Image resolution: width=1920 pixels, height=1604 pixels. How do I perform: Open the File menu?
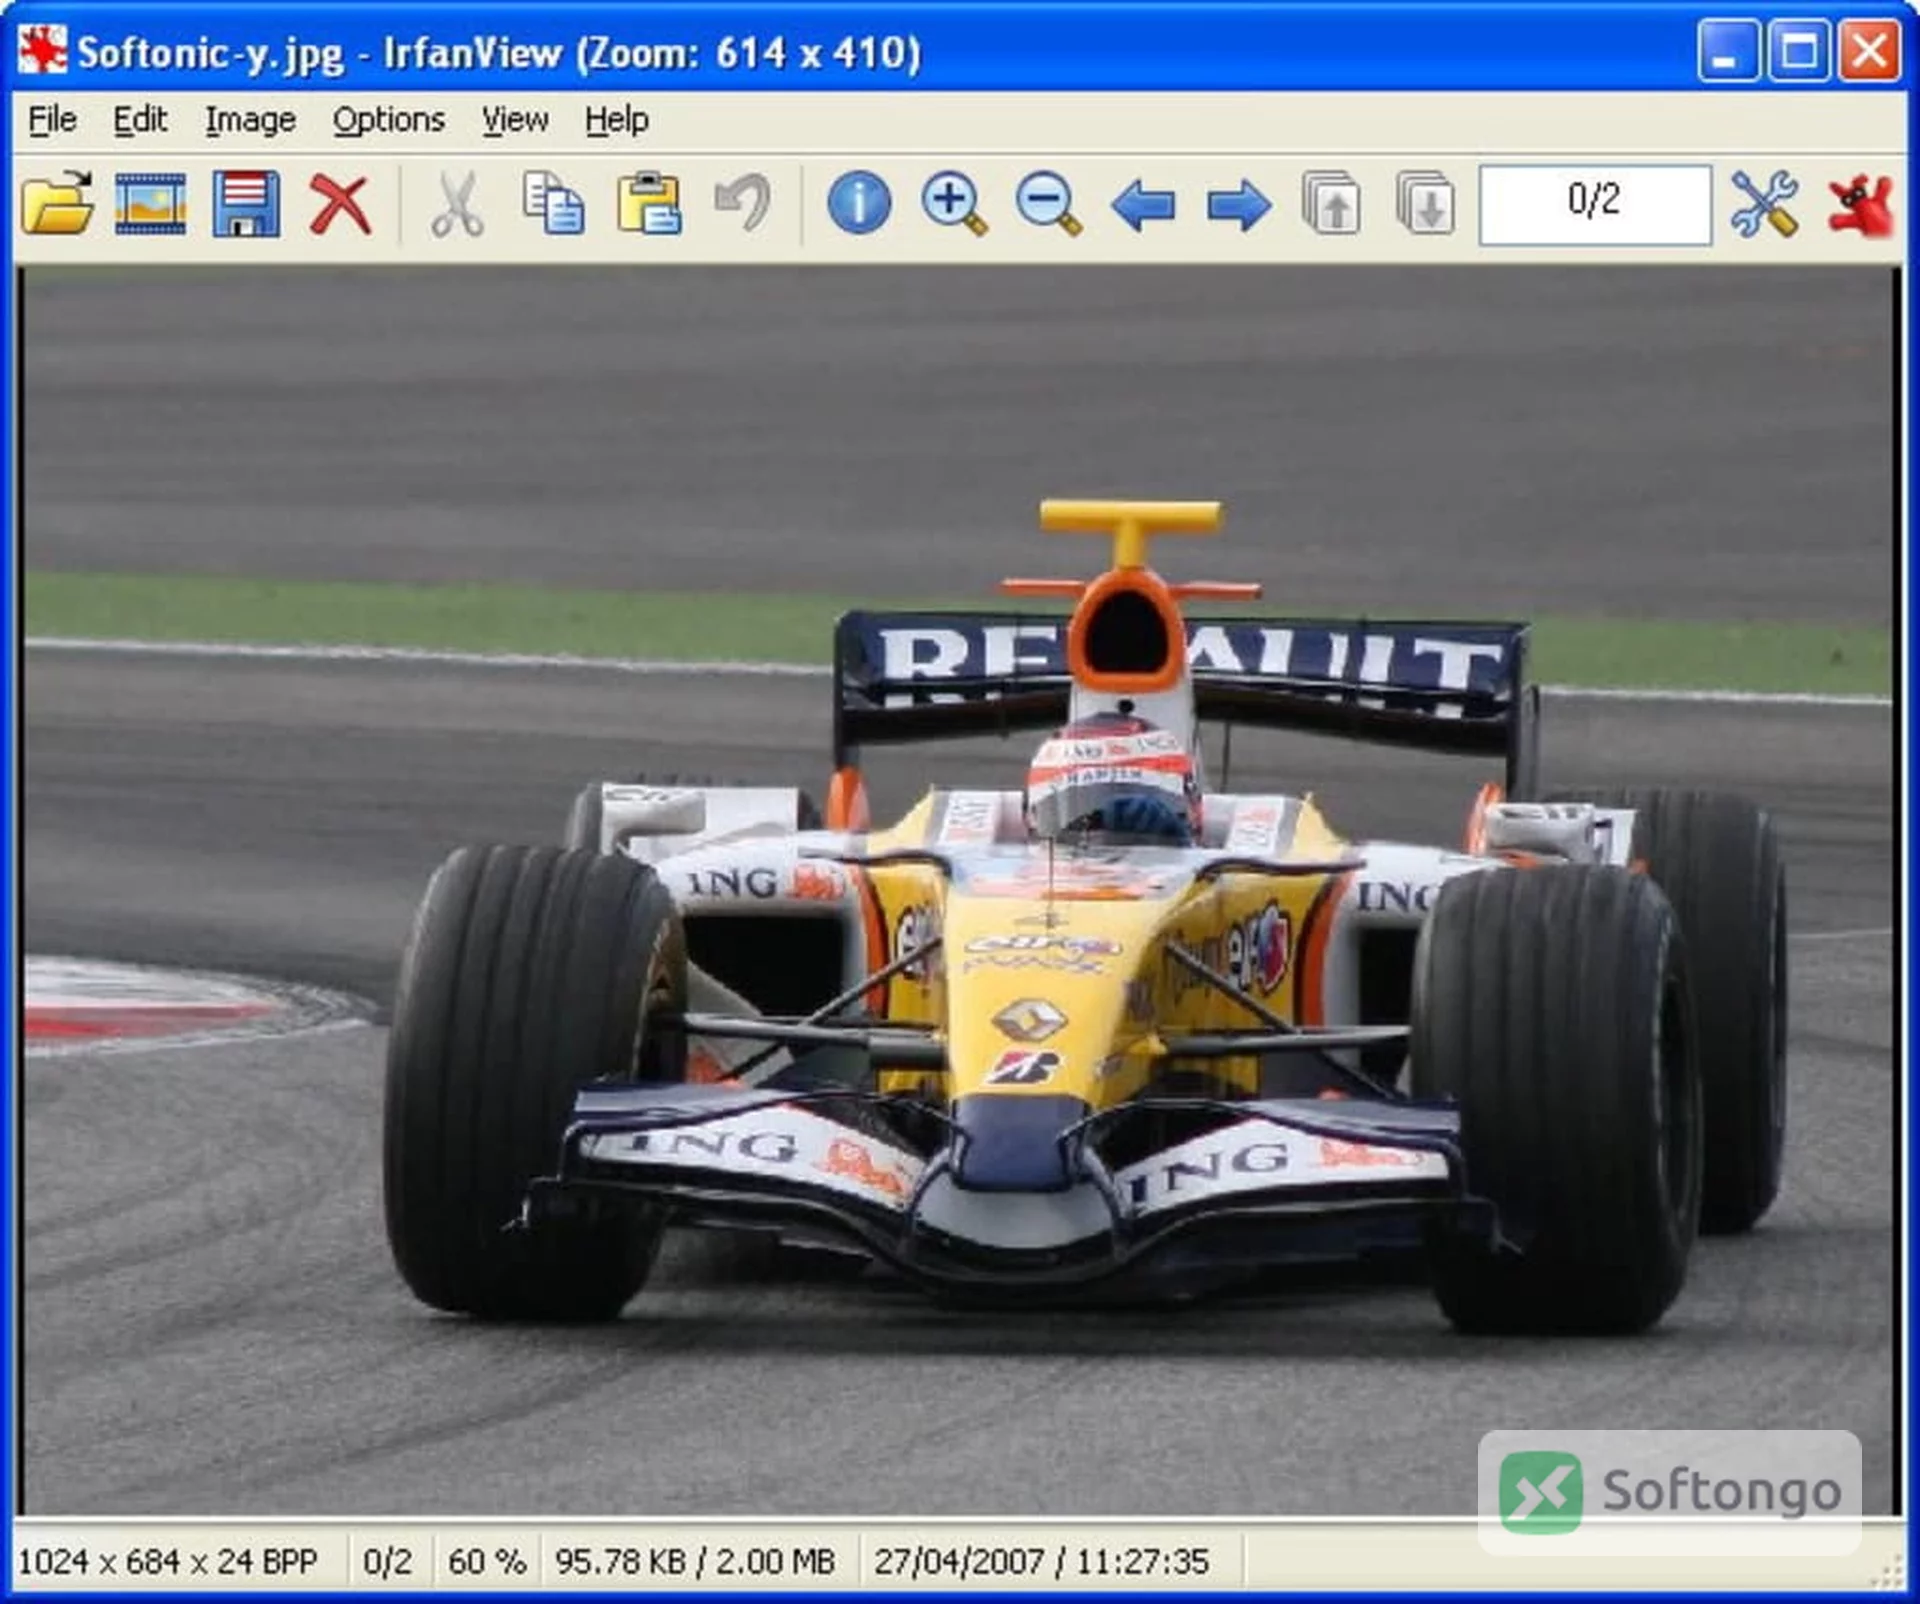tap(52, 120)
